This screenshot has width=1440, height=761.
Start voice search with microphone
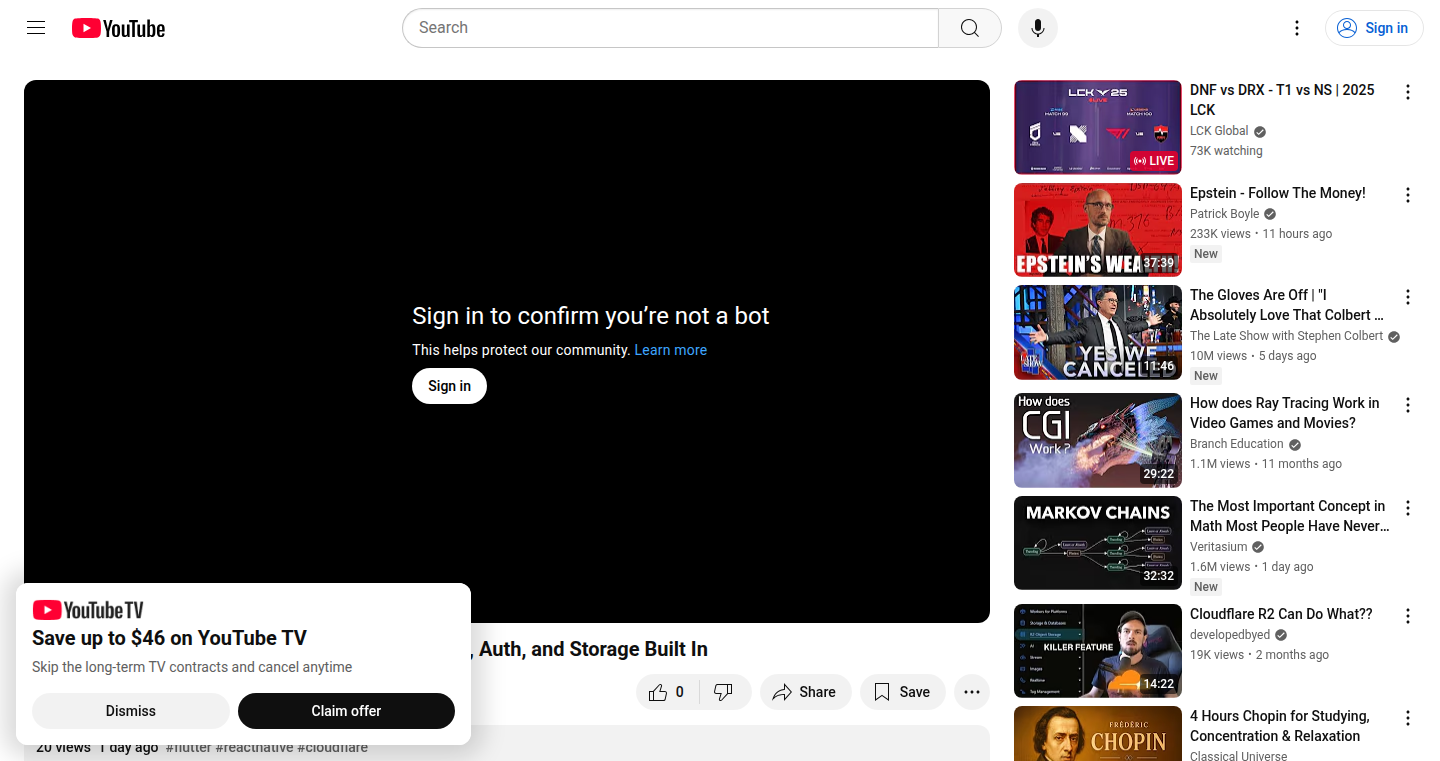pos(1038,28)
